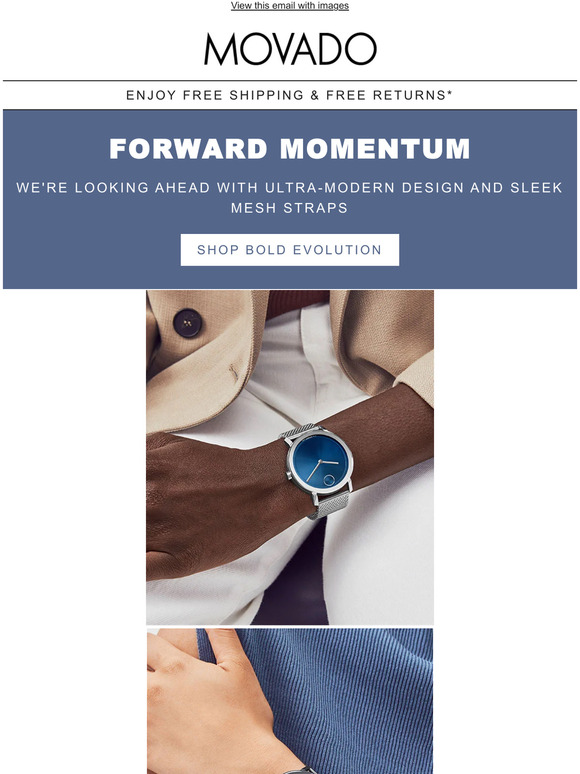
Task: Click the letter M of the MOVADO wordmark
Action: 220,49
